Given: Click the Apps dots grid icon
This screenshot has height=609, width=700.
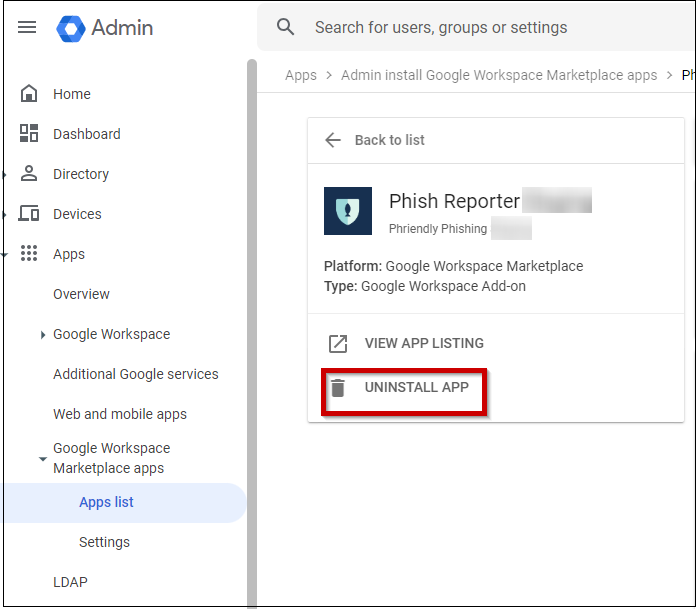Looking at the screenshot, I should click(29, 253).
